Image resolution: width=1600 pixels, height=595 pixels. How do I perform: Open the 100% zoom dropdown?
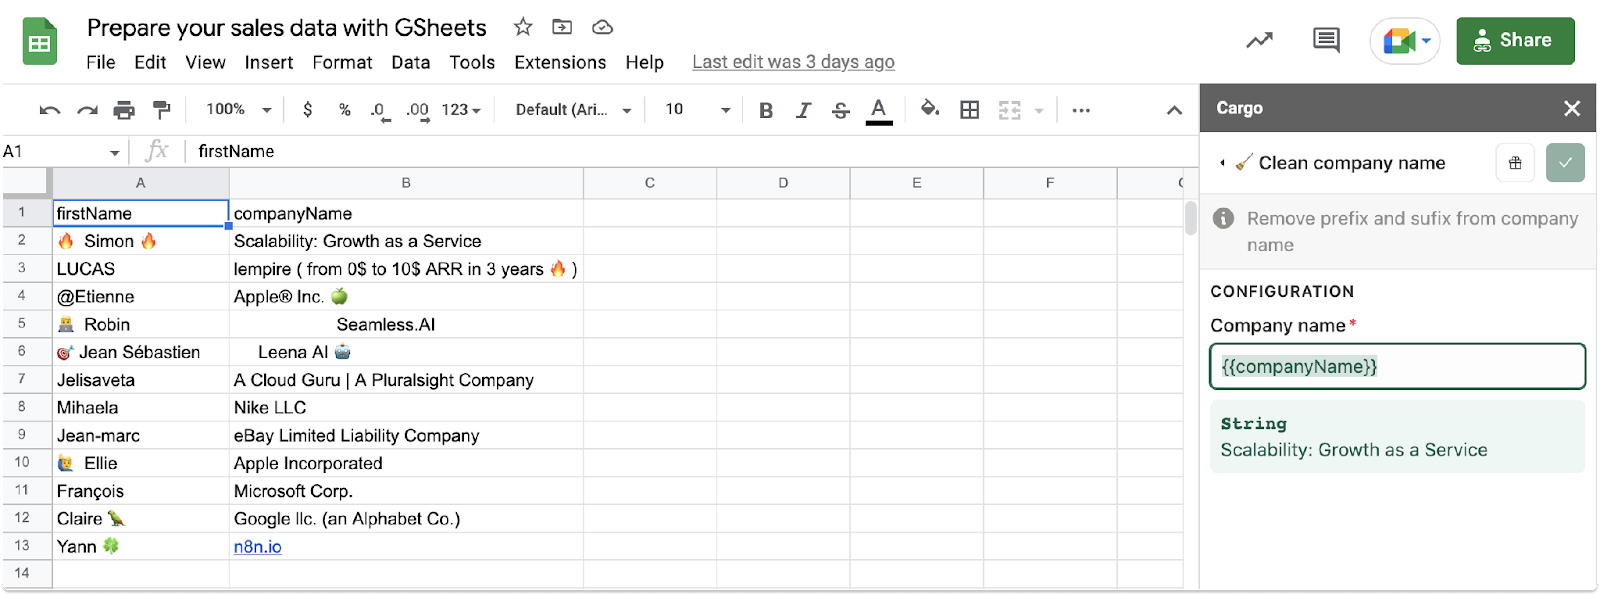click(239, 110)
